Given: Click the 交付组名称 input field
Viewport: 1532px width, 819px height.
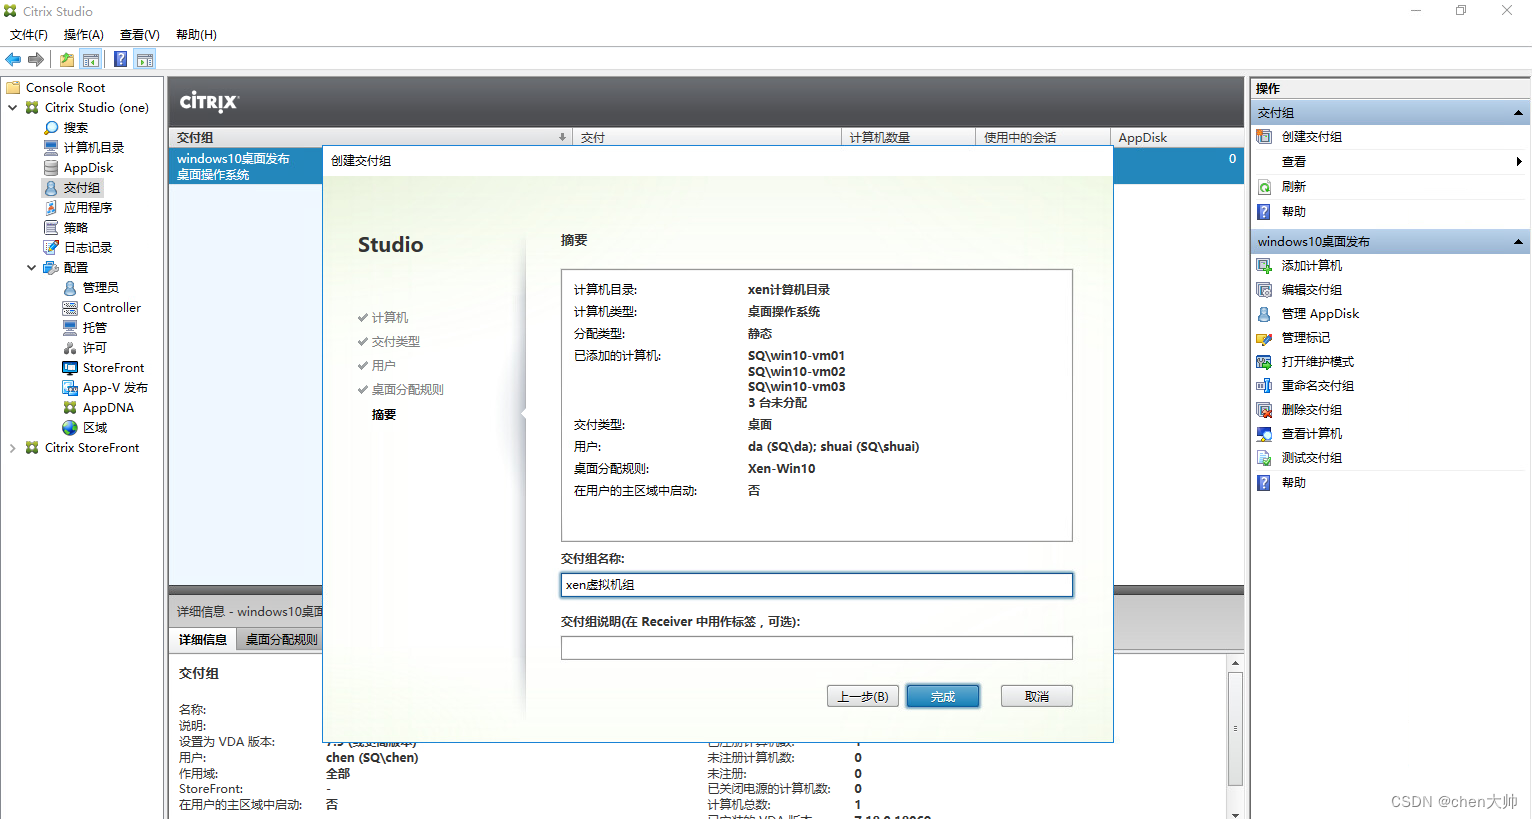Looking at the screenshot, I should click(x=817, y=585).
